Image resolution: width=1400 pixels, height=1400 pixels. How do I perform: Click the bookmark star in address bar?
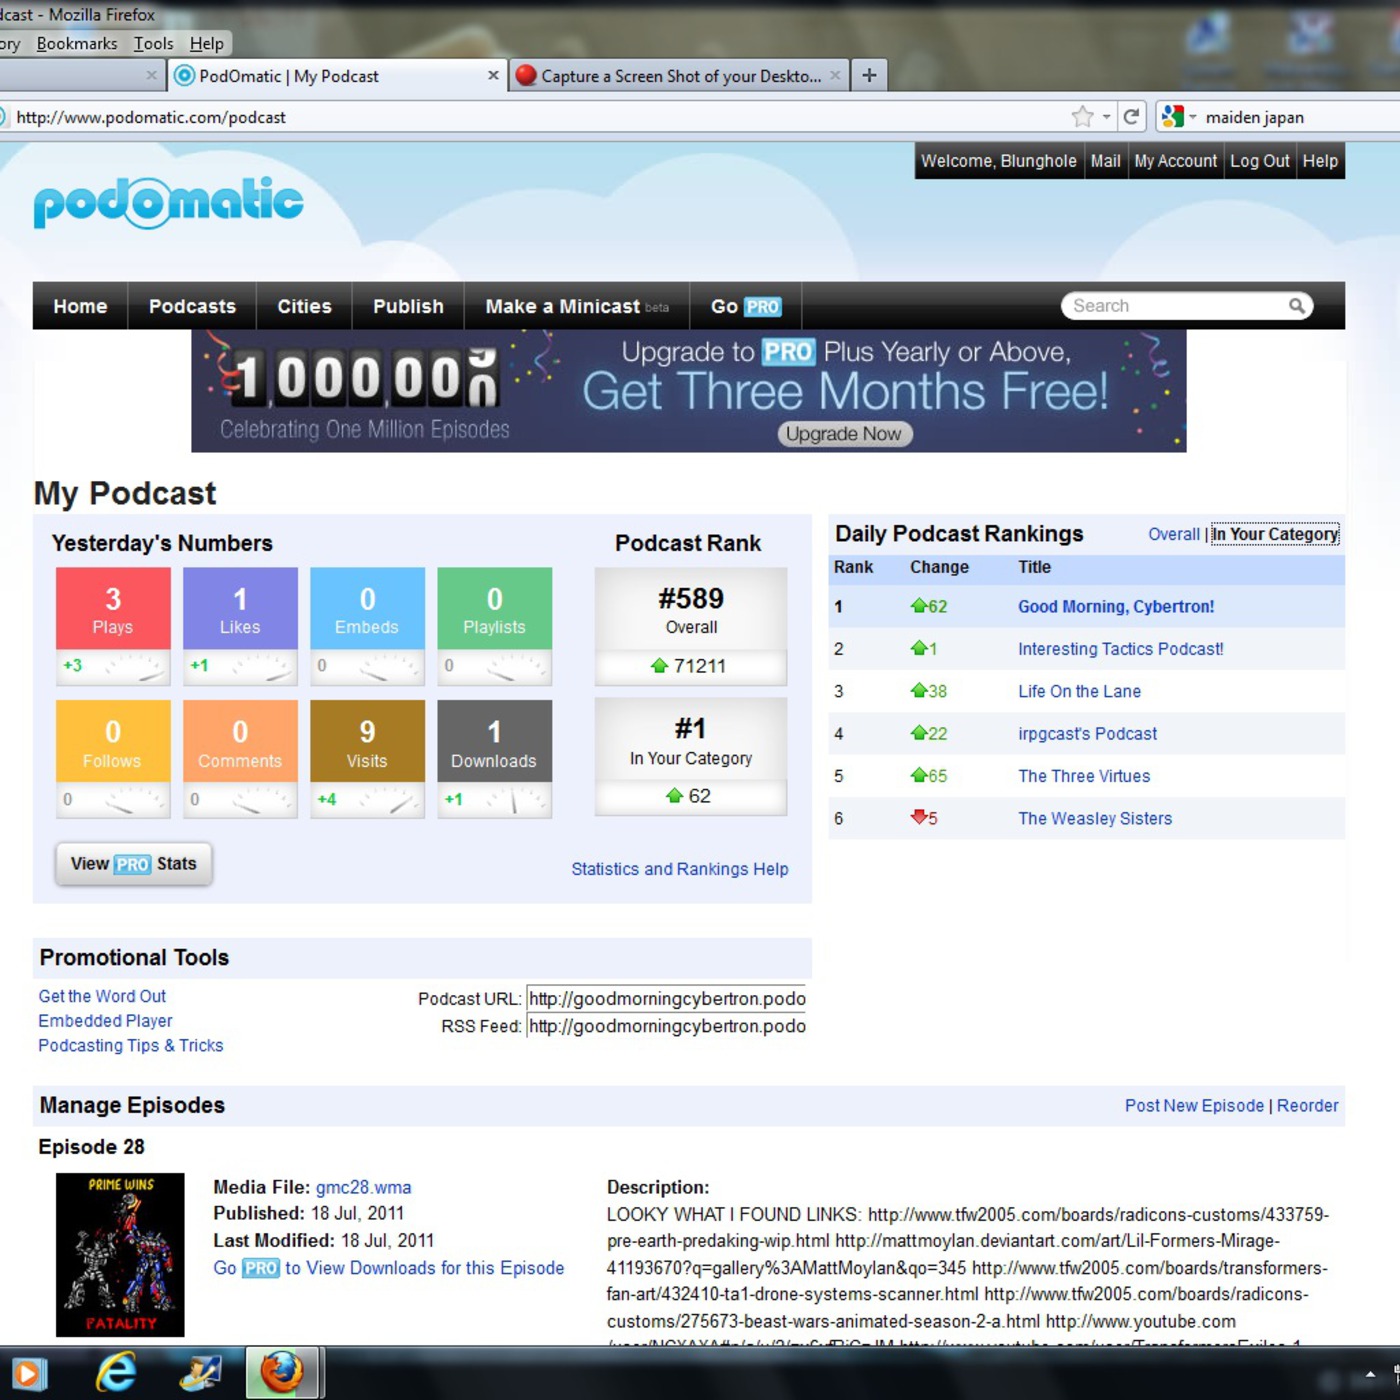(x=1082, y=117)
